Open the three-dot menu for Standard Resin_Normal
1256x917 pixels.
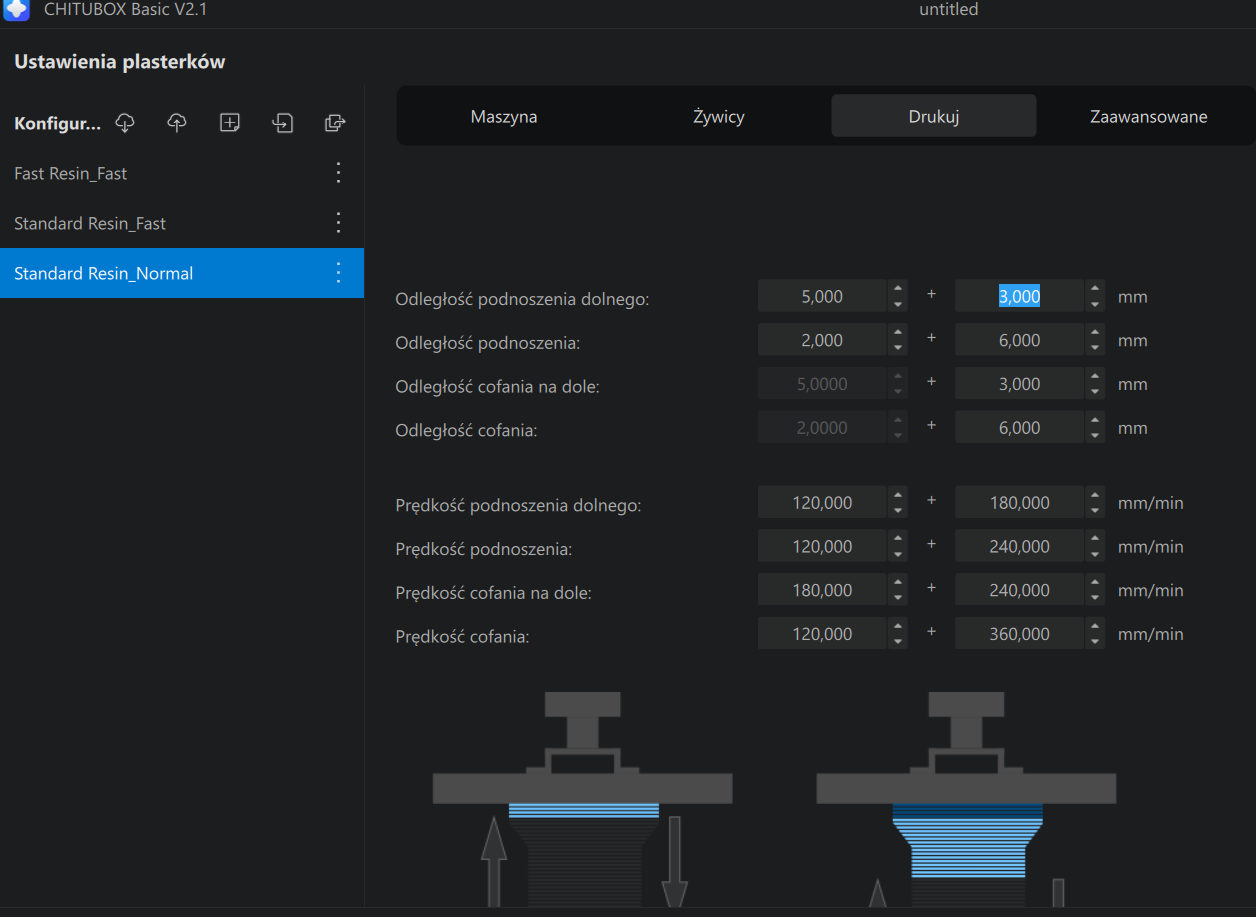click(x=338, y=273)
